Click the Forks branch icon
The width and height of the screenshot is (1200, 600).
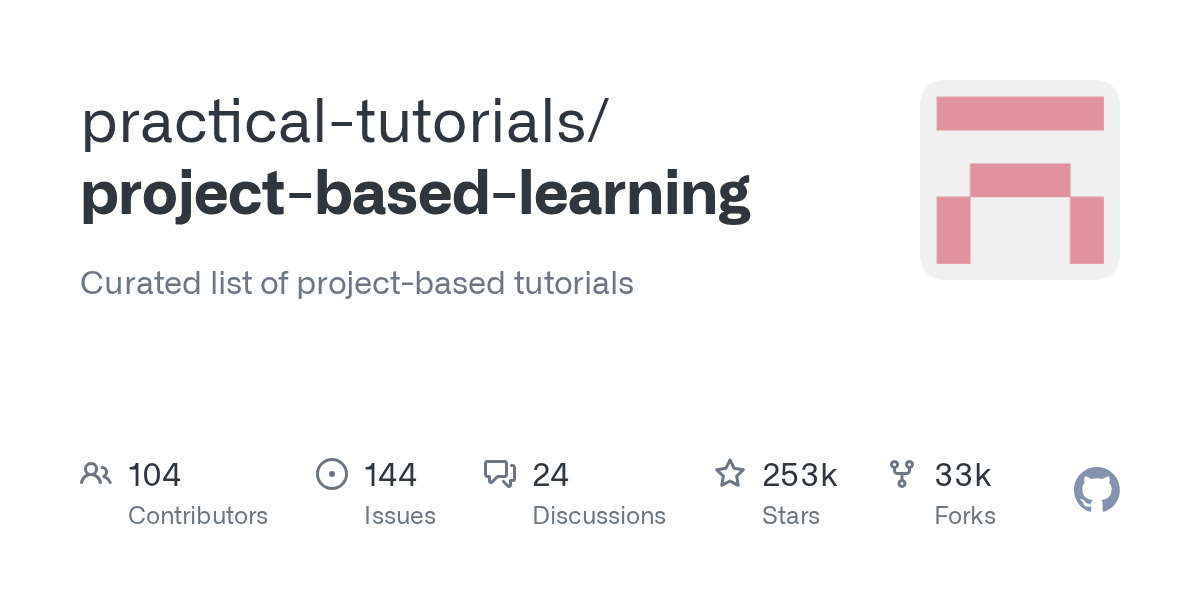(x=902, y=474)
